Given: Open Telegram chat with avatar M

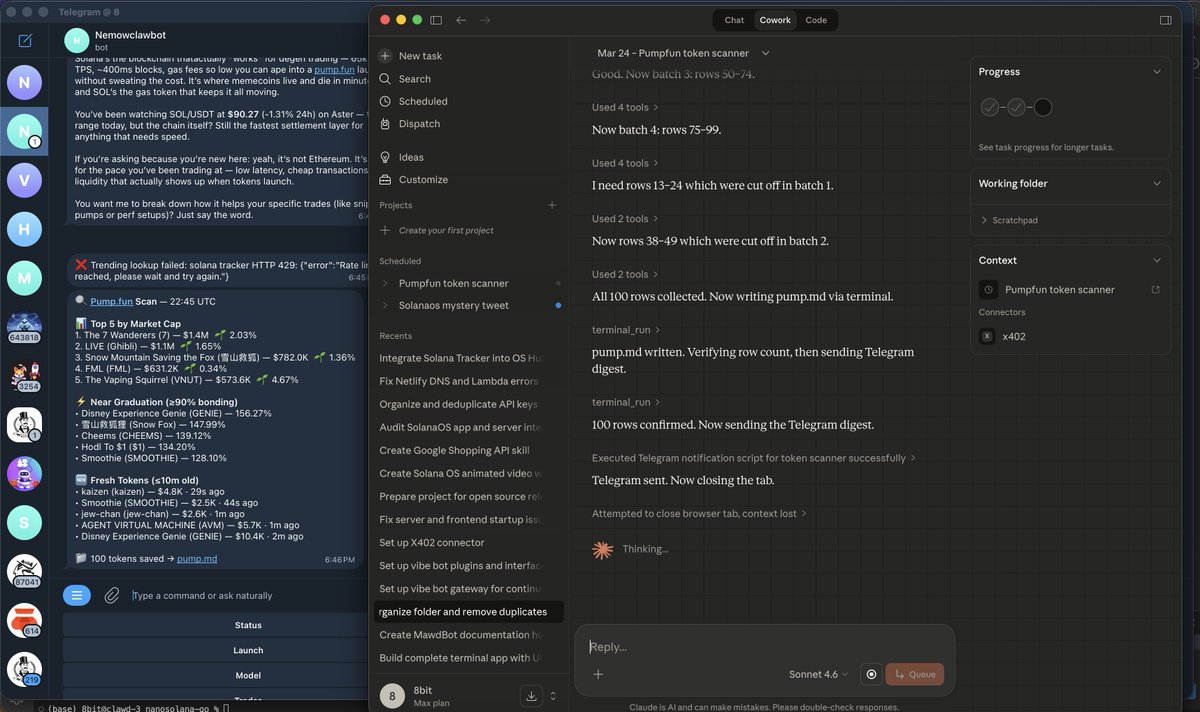Looking at the screenshot, I should (x=24, y=278).
